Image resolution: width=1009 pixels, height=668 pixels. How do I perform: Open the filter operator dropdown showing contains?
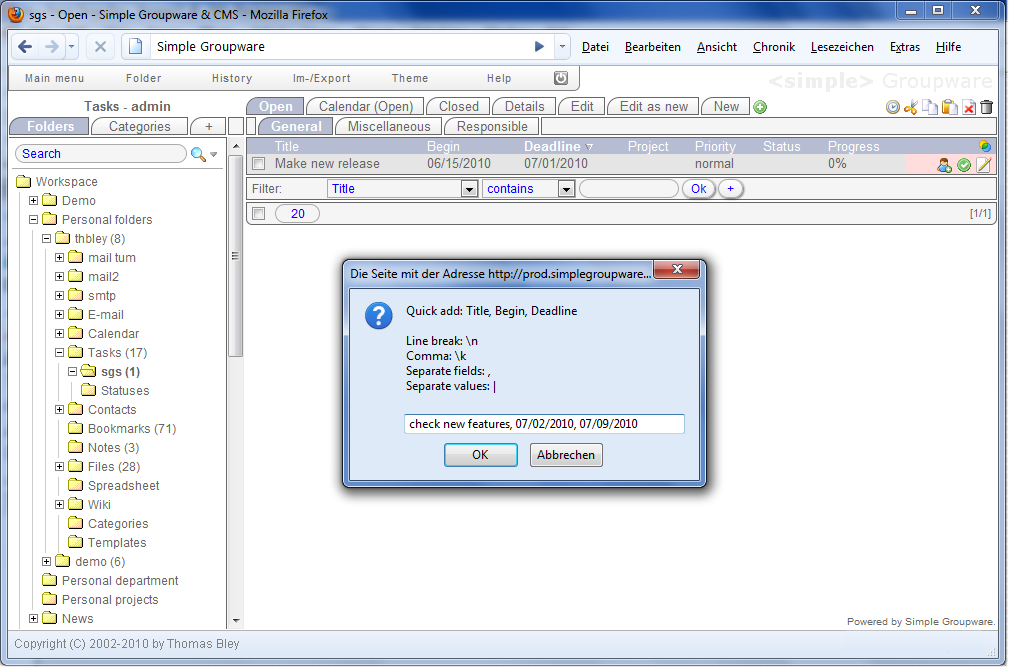tap(566, 189)
